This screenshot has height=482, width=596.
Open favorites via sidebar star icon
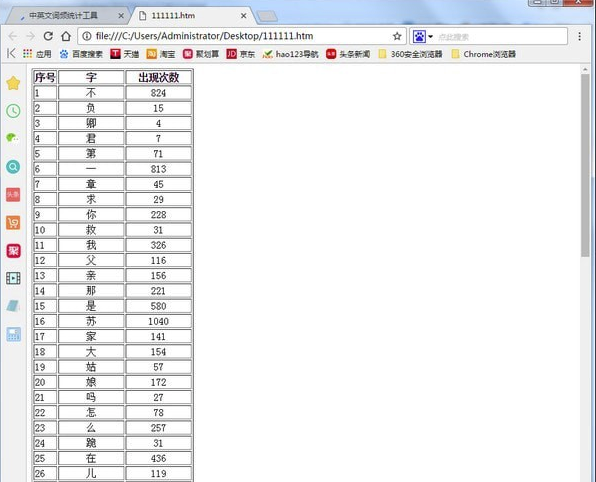(x=13, y=83)
